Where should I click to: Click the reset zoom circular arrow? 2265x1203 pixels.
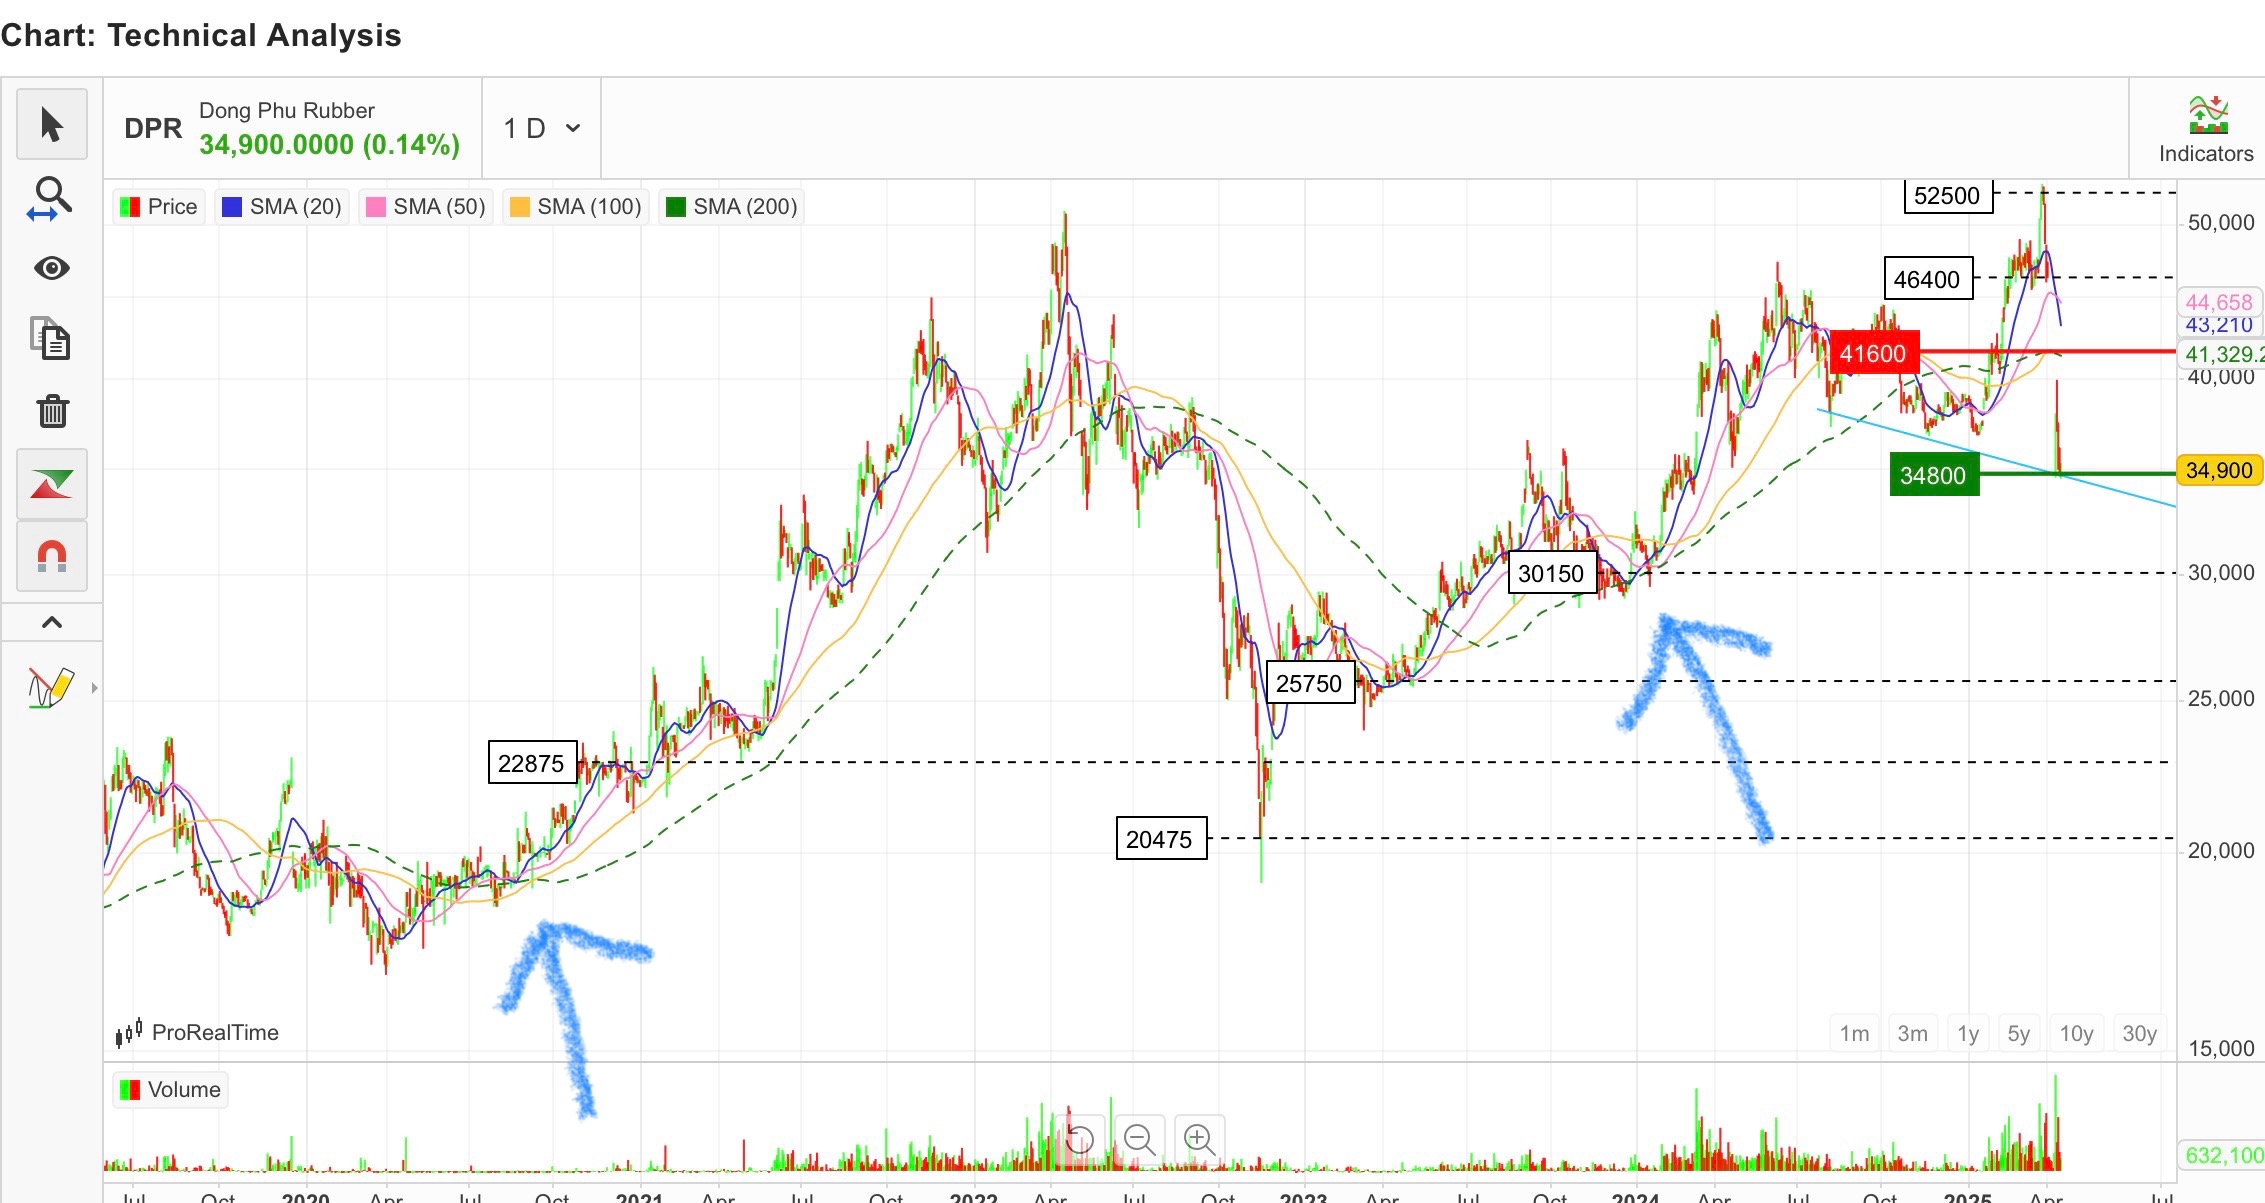(1080, 1139)
